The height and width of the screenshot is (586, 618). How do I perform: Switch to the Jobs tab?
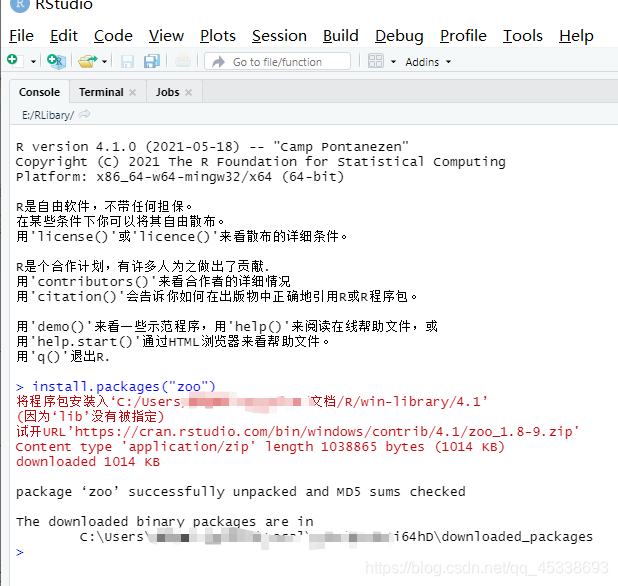(168, 92)
